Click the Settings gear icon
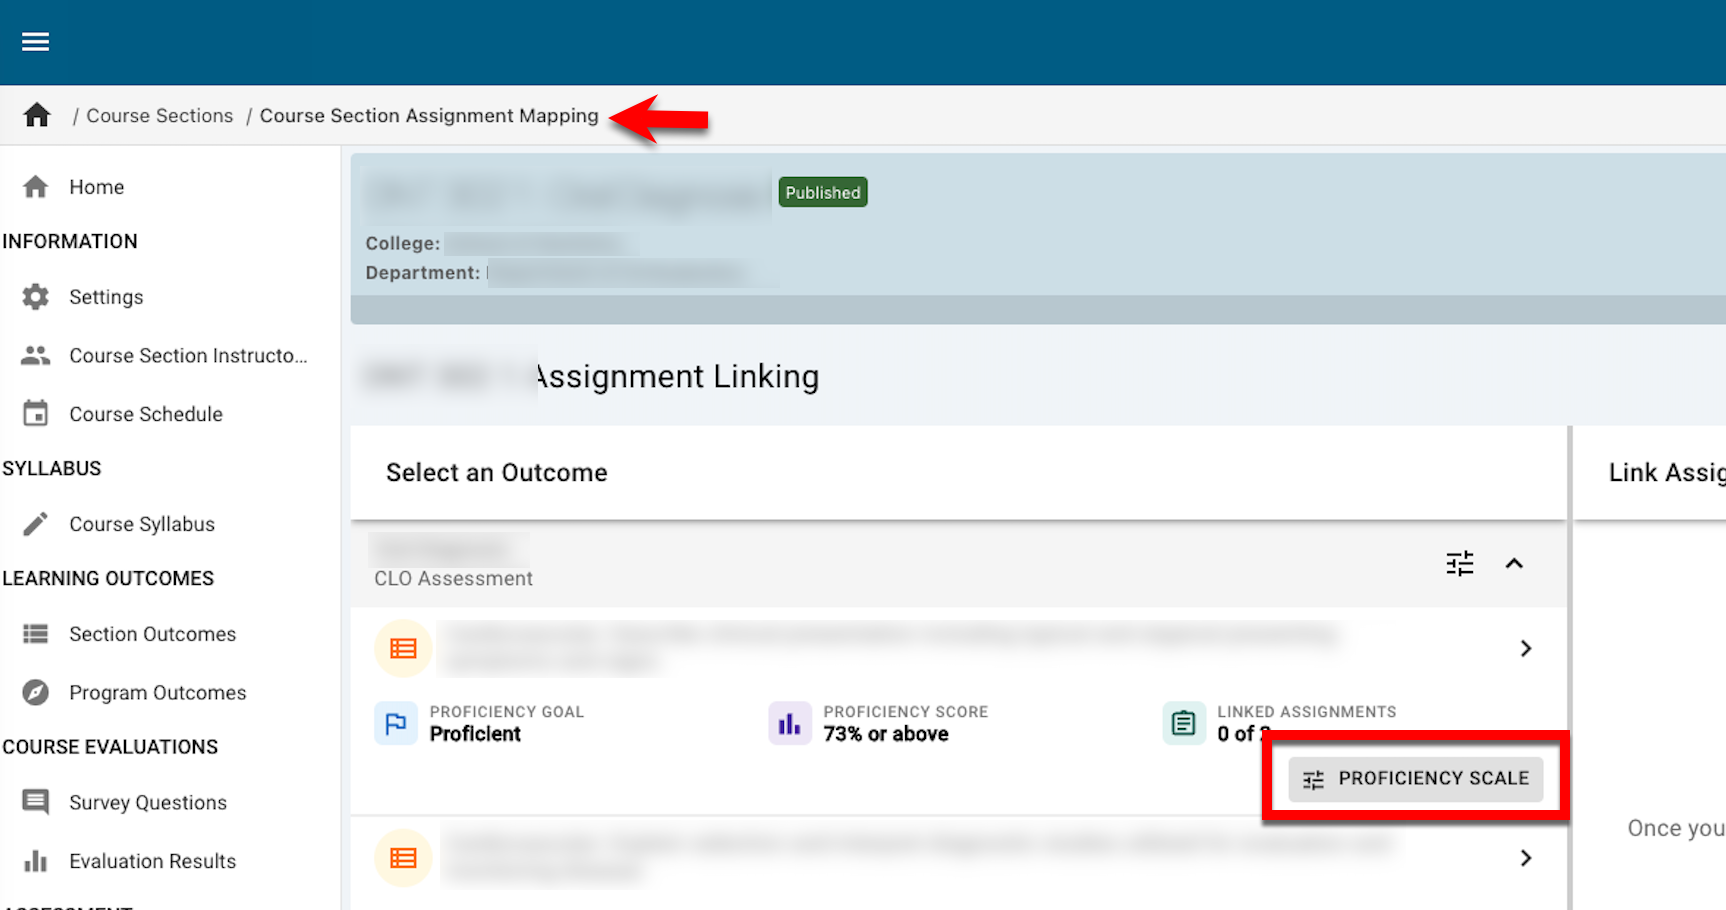1726x910 pixels. tap(36, 297)
